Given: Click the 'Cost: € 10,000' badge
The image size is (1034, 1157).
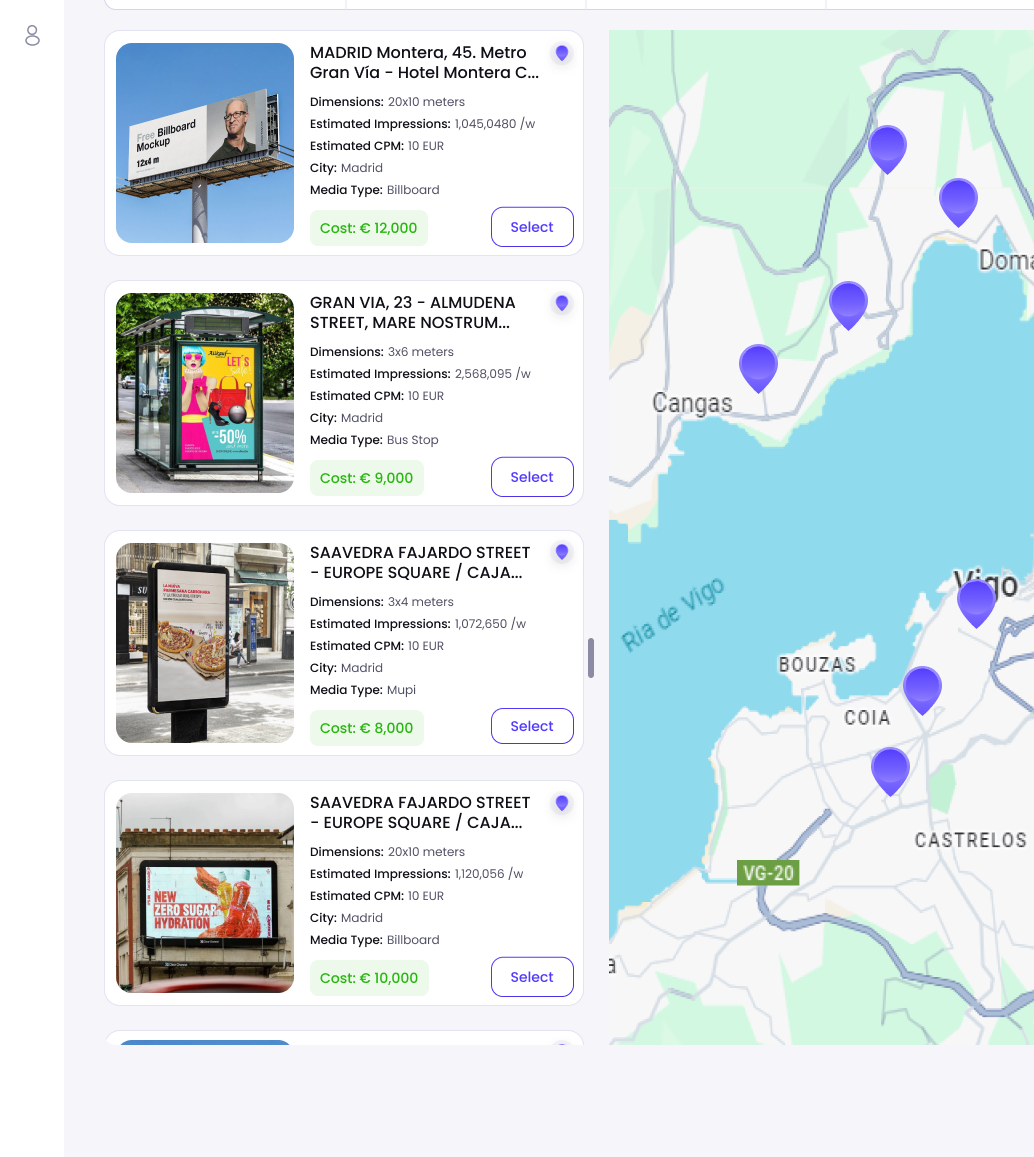Looking at the screenshot, I should click(369, 978).
